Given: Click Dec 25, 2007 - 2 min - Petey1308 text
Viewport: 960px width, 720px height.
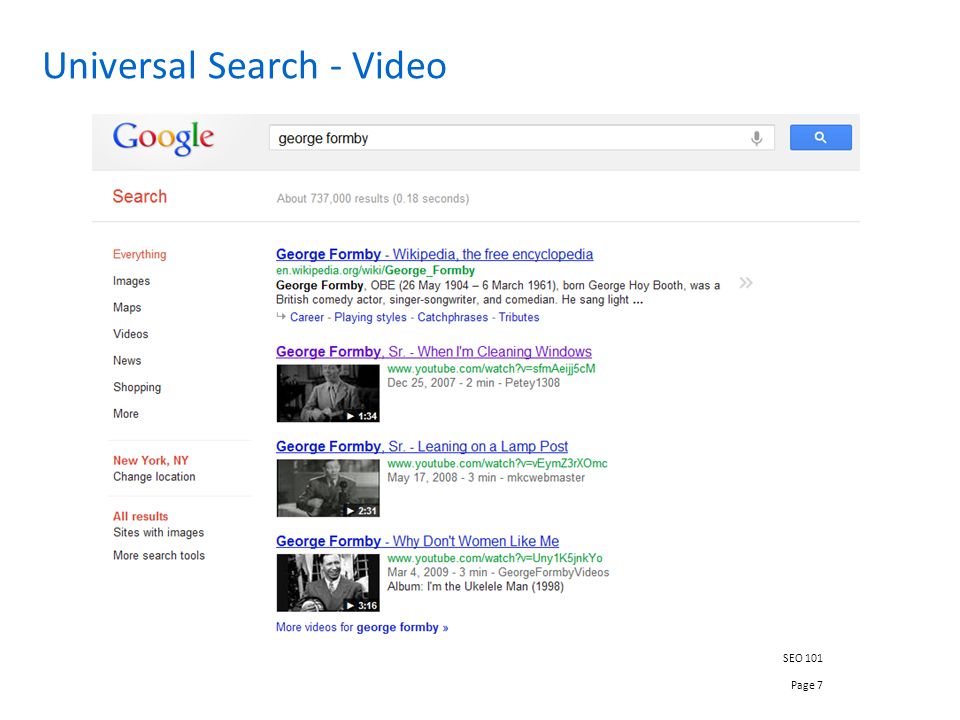Looking at the screenshot, I should coord(473,383).
